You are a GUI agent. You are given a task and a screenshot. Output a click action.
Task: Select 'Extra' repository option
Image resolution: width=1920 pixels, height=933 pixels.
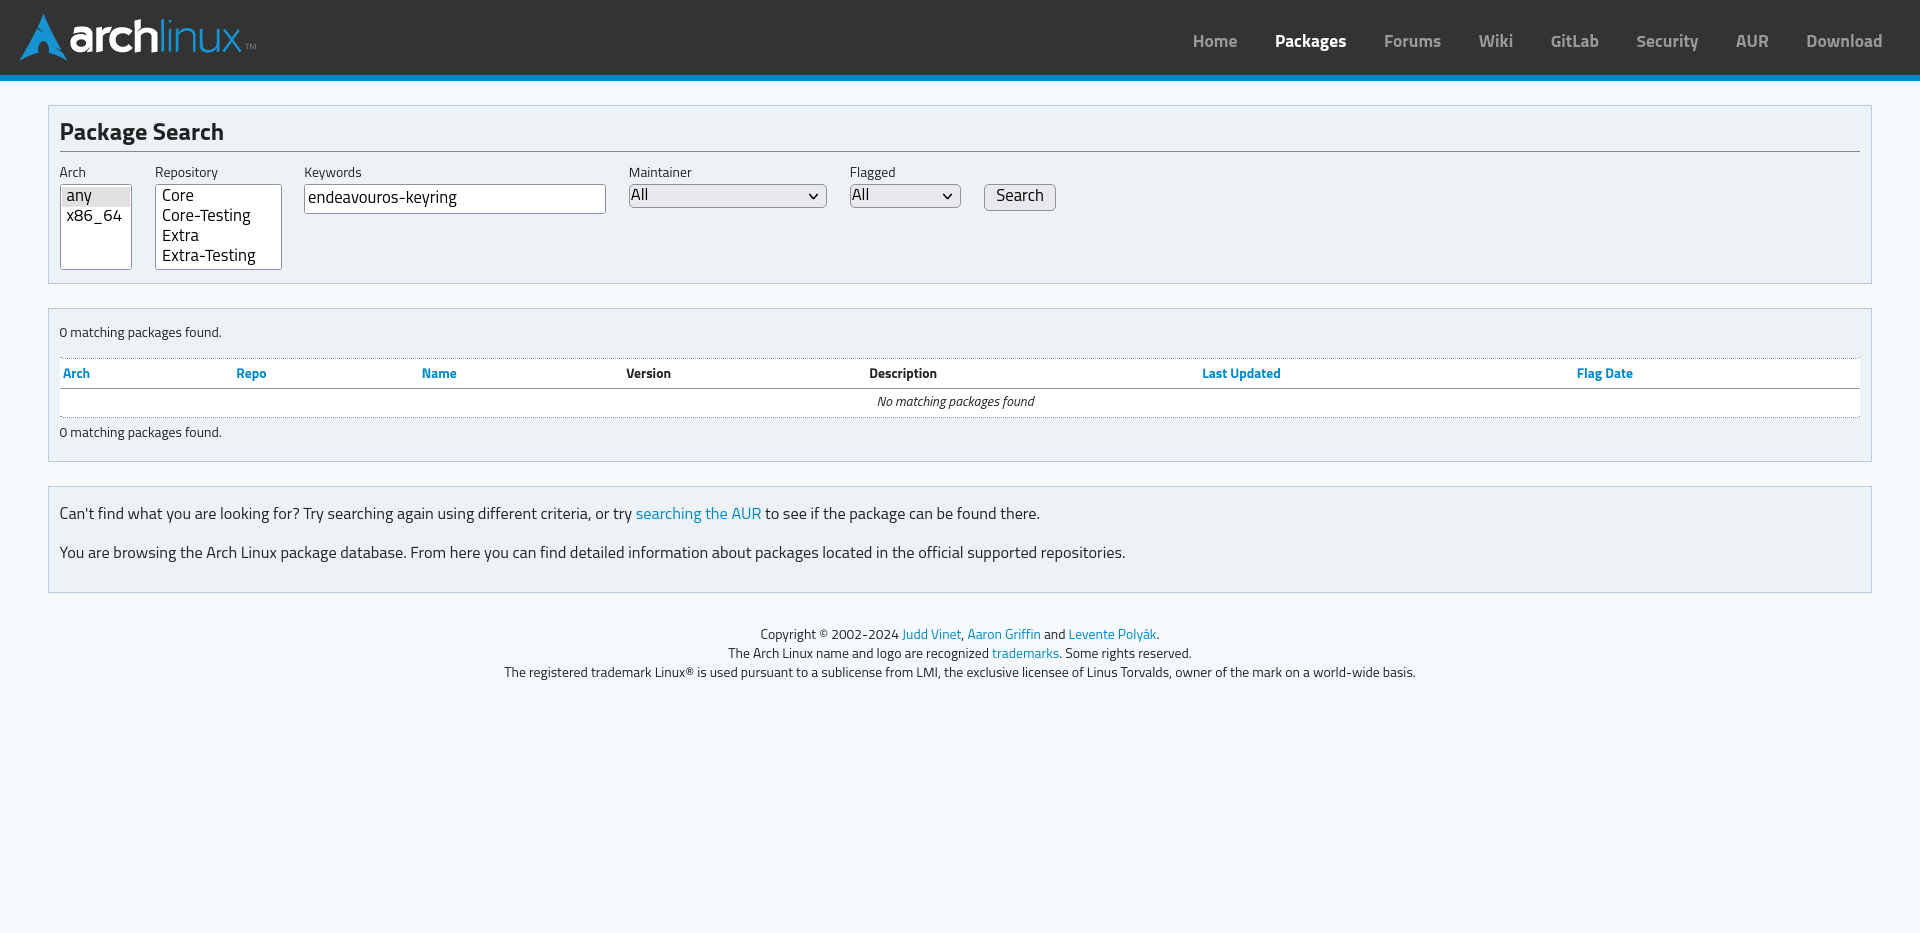coord(218,236)
